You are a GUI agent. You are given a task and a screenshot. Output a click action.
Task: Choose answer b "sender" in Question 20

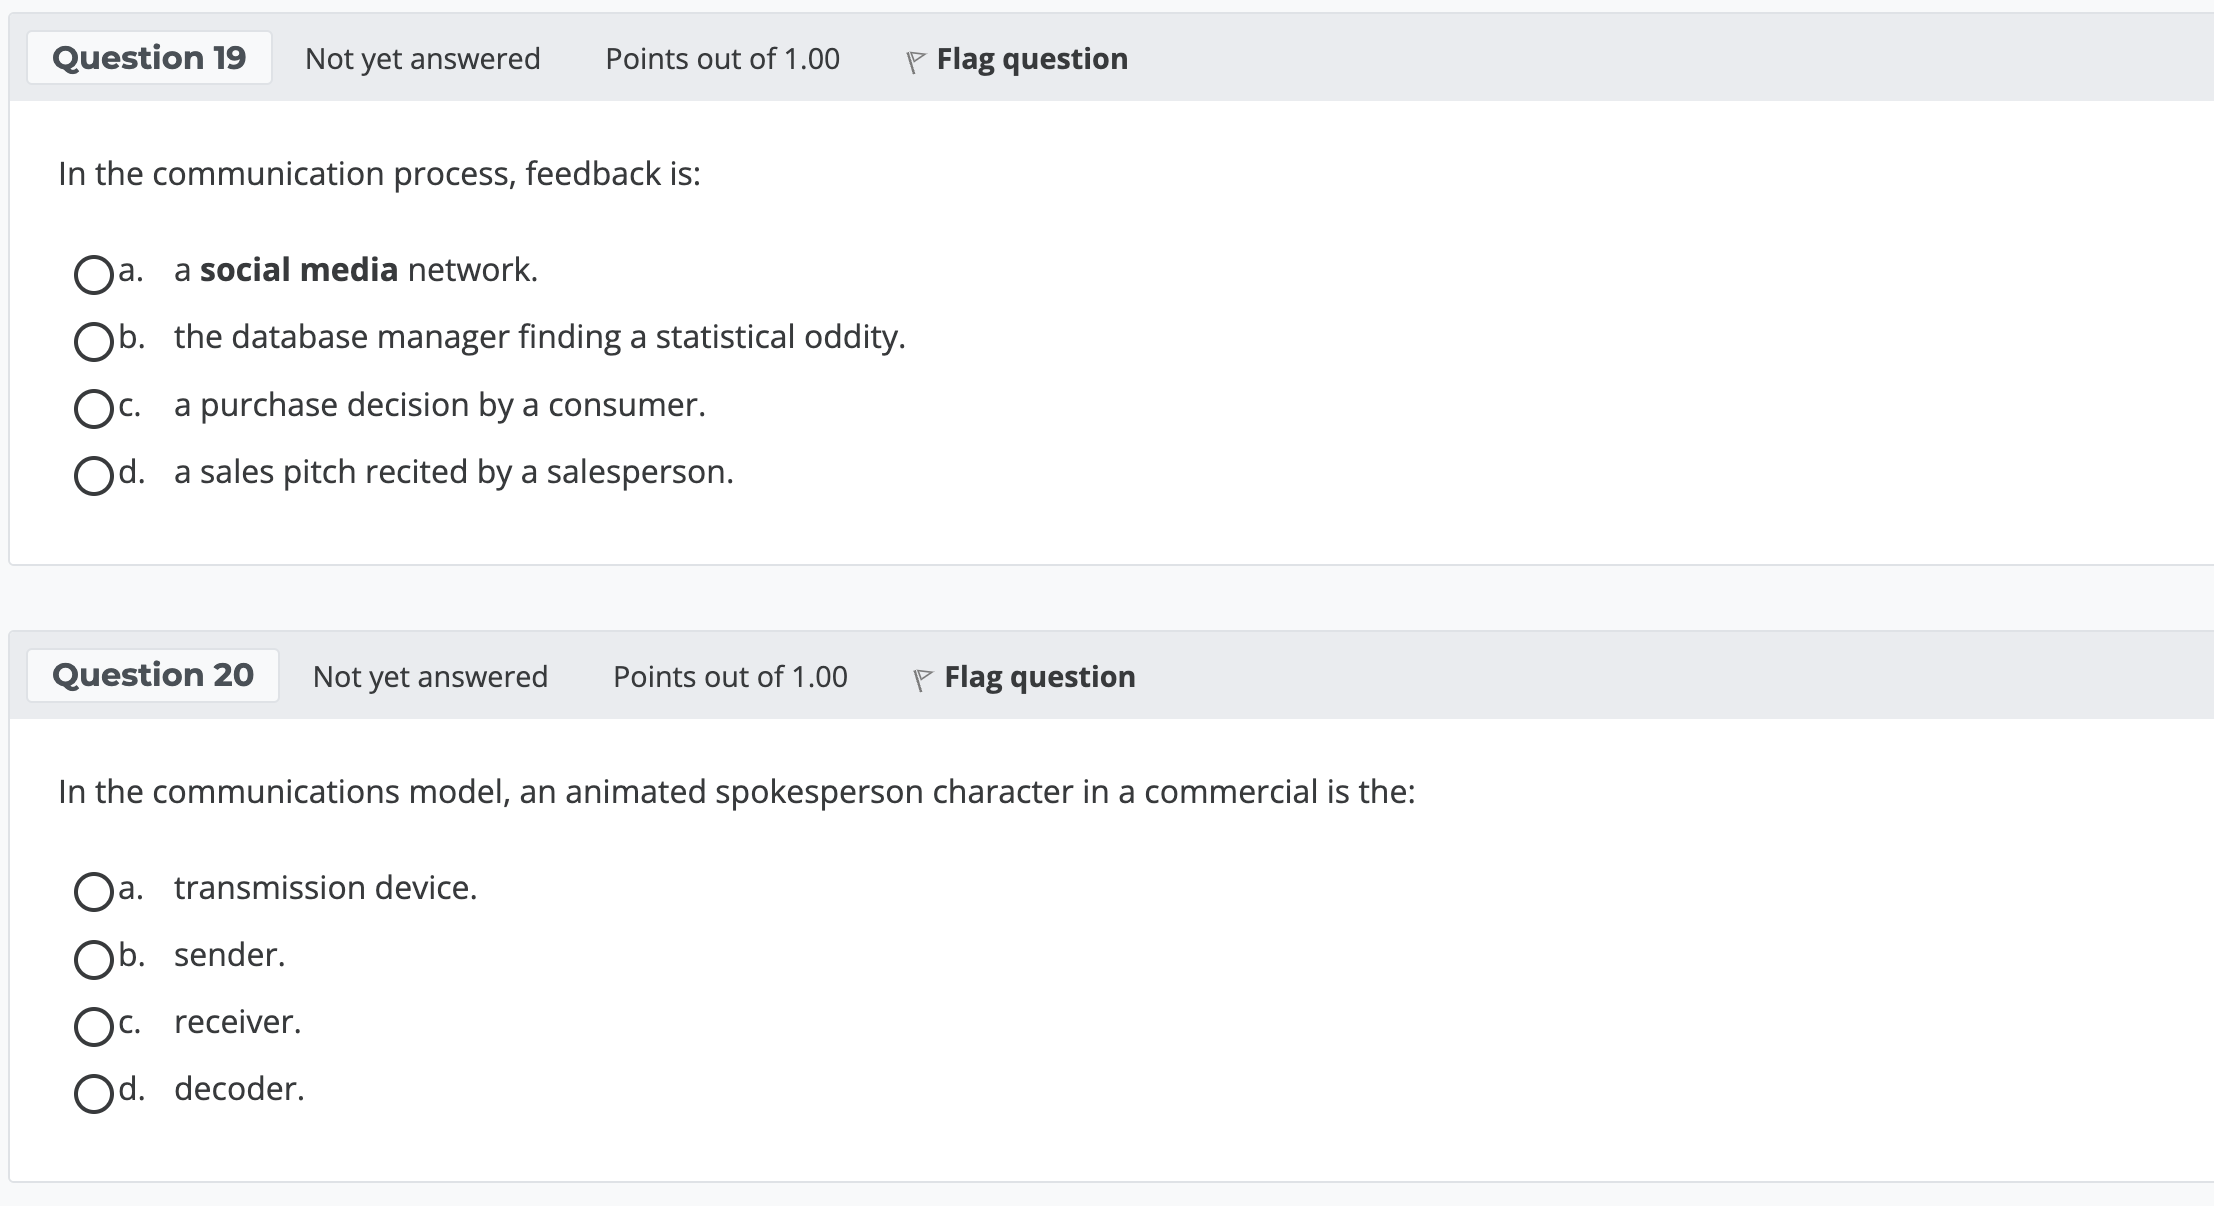[x=93, y=959]
